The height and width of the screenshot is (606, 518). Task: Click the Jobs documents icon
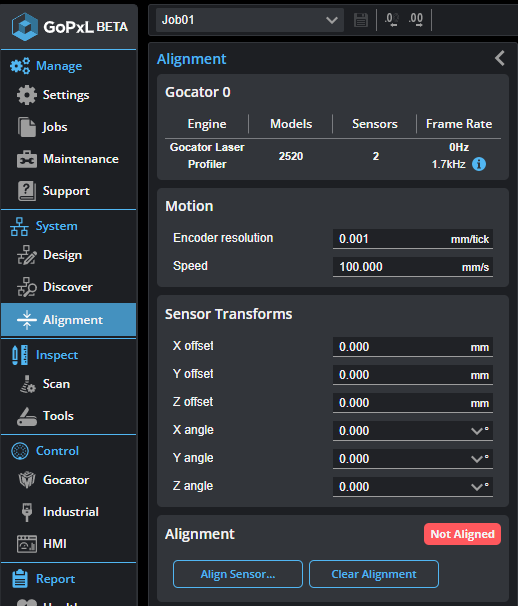coord(27,127)
